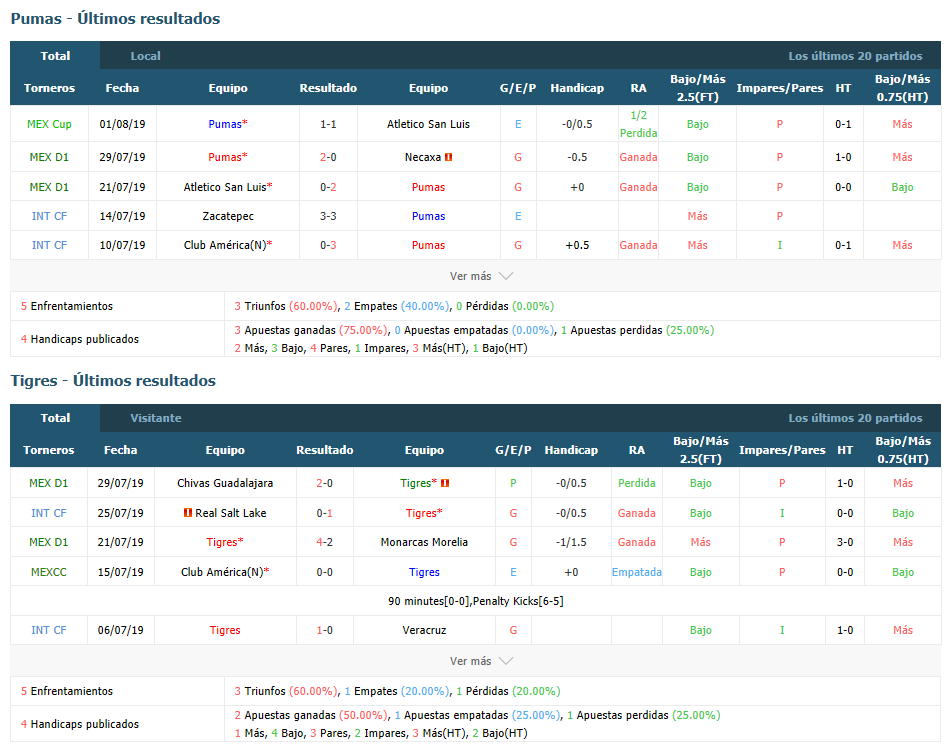Open the MEXCC tournament link
951x748 pixels.
[x=49, y=572]
